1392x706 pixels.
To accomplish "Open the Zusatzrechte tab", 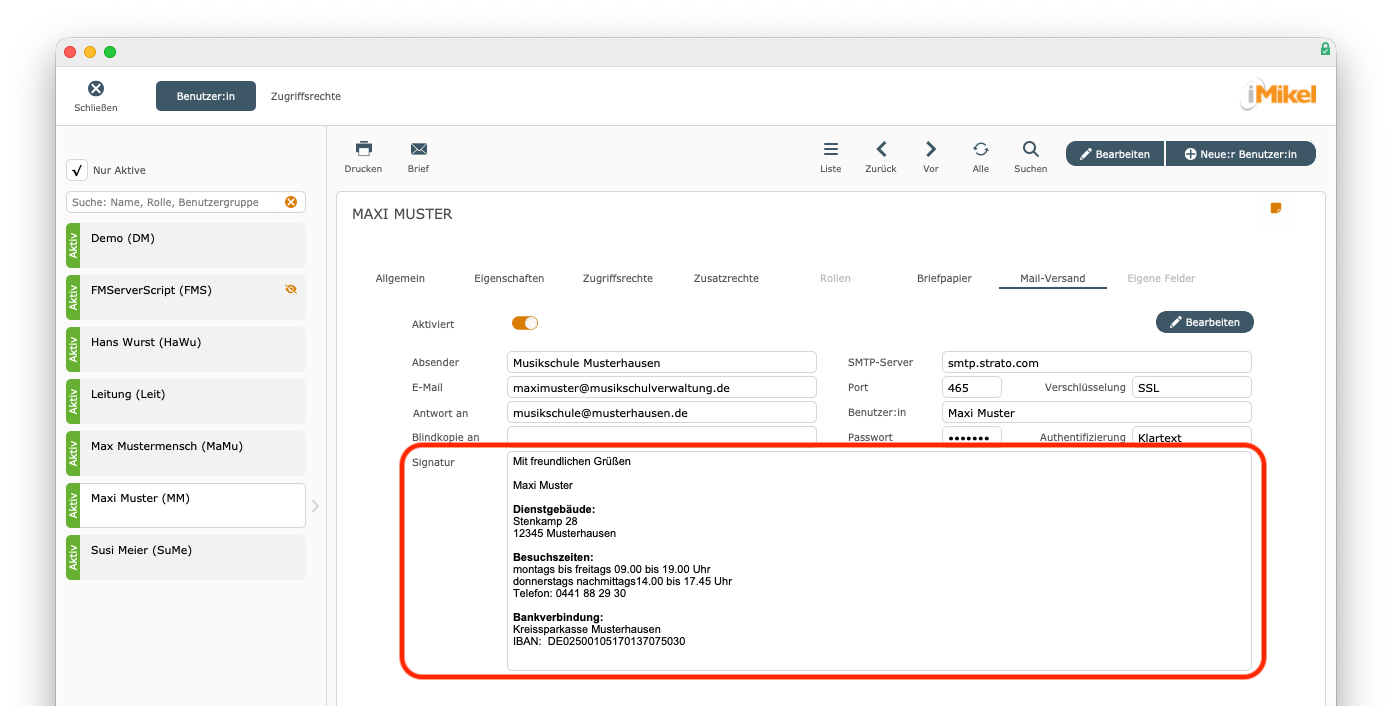I will pos(726,278).
